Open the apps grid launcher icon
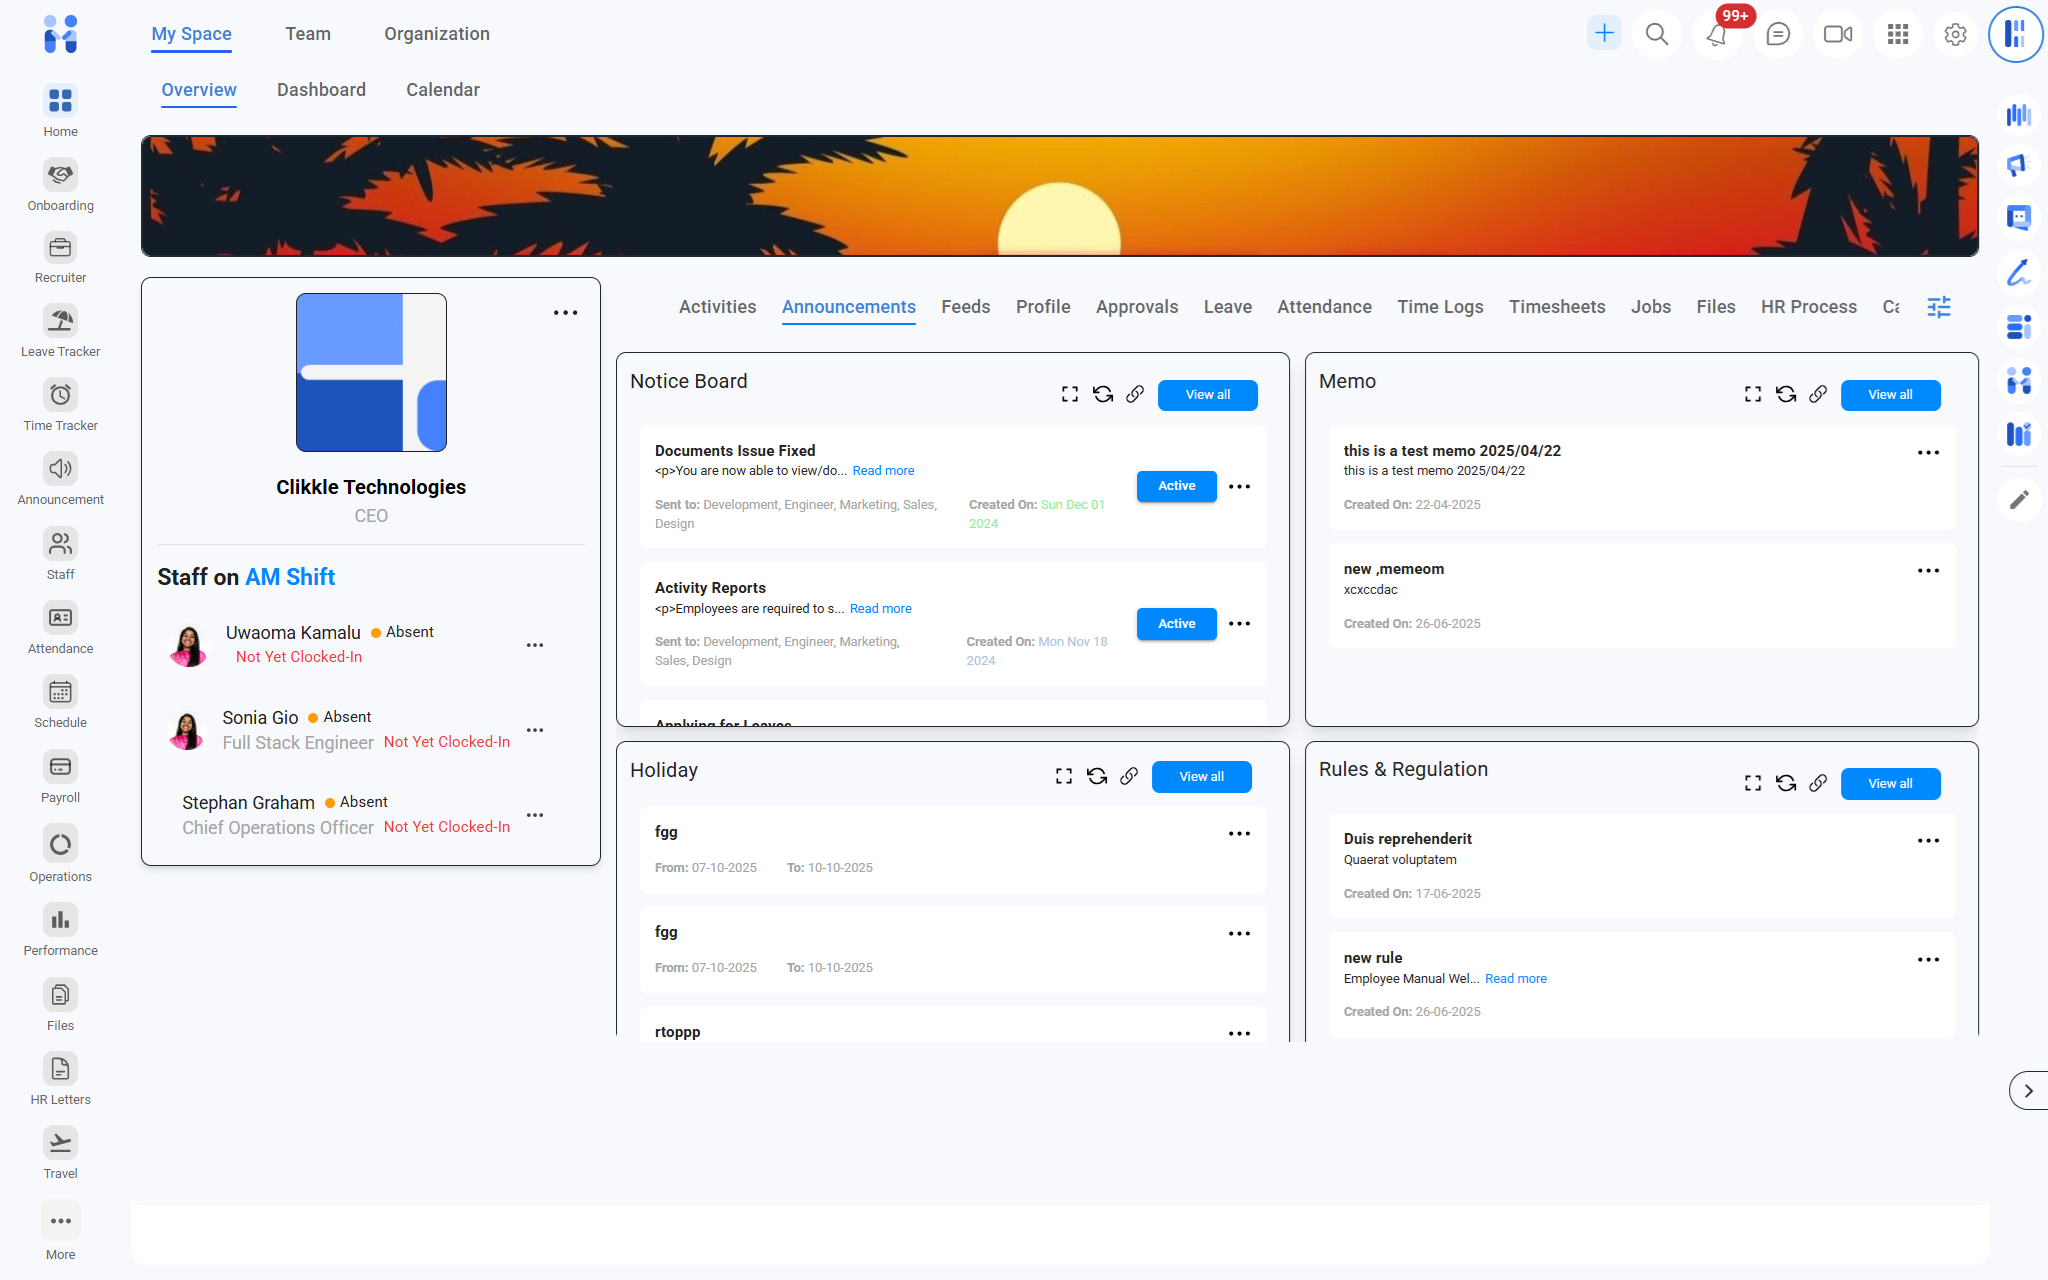The width and height of the screenshot is (2048, 1280). click(1897, 34)
